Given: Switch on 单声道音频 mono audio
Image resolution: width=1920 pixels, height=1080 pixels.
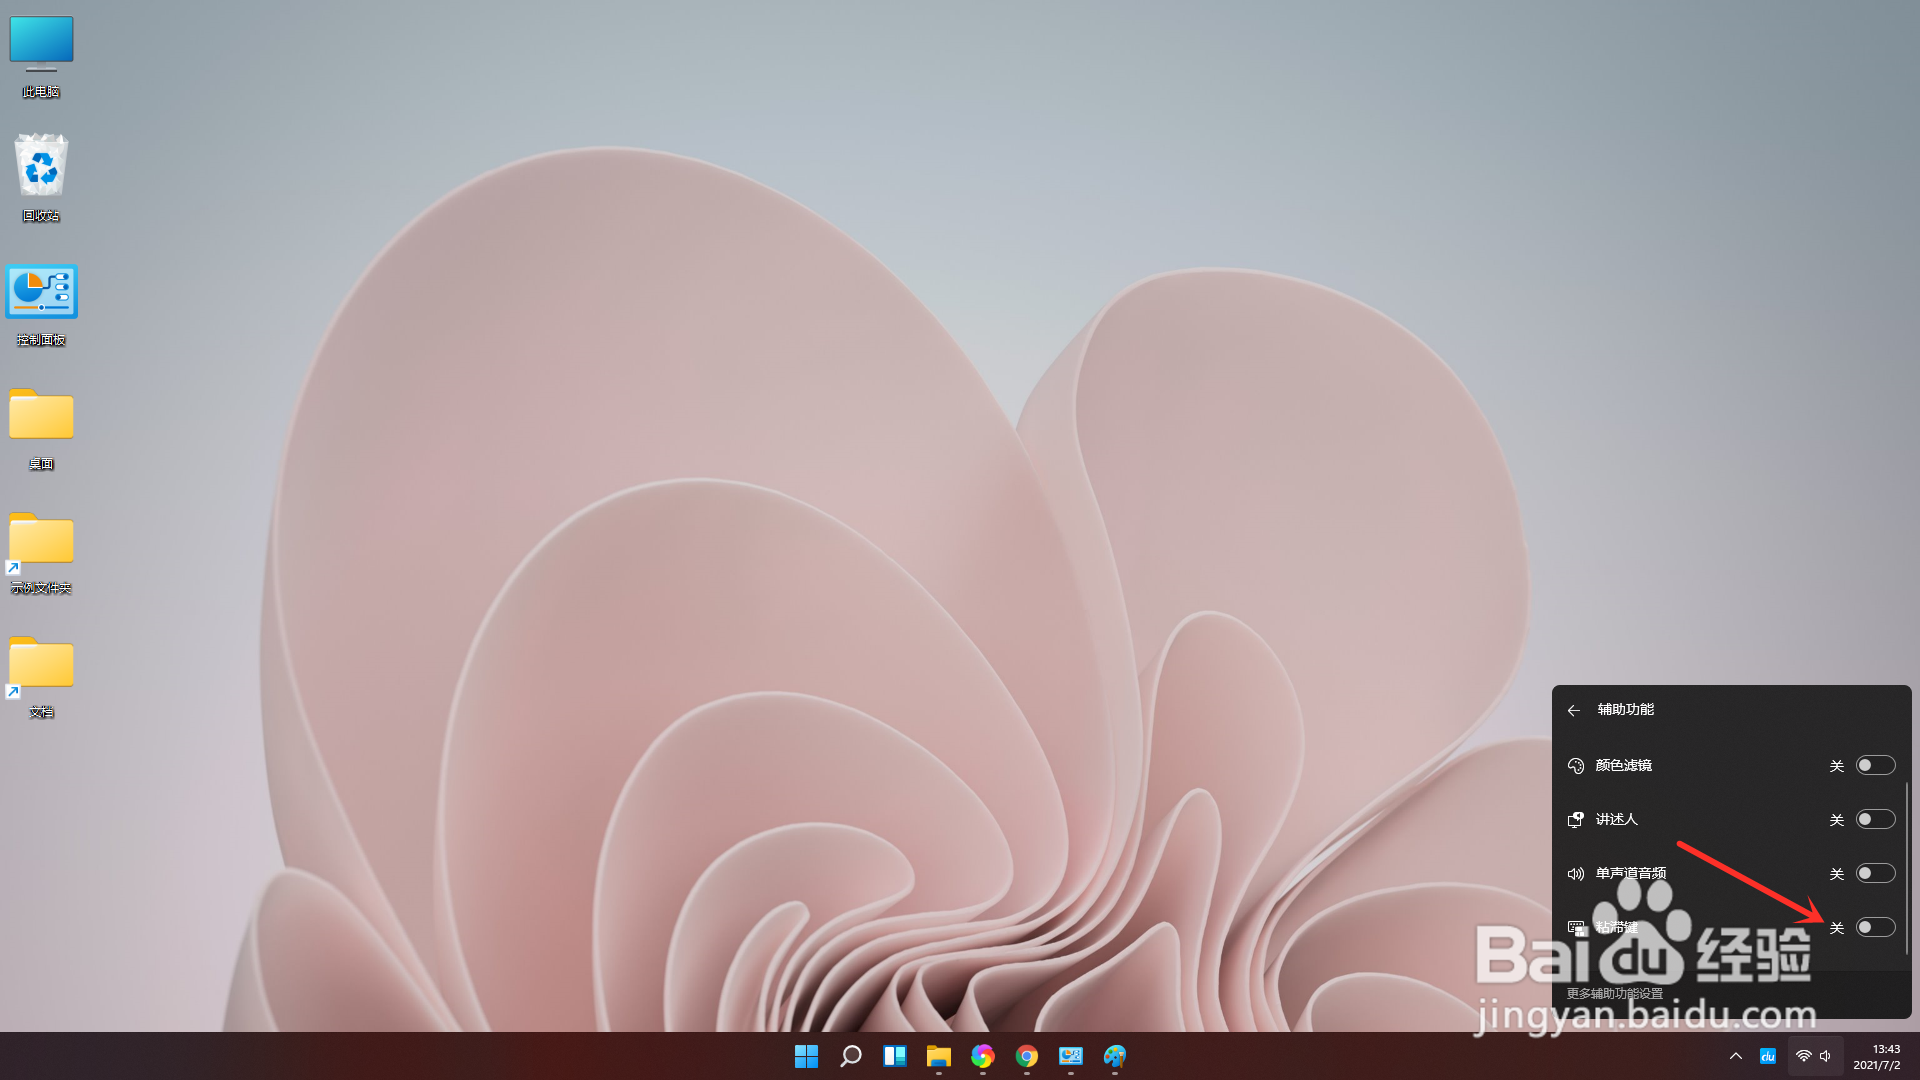Looking at the screenshot, I should point(1875,873).
